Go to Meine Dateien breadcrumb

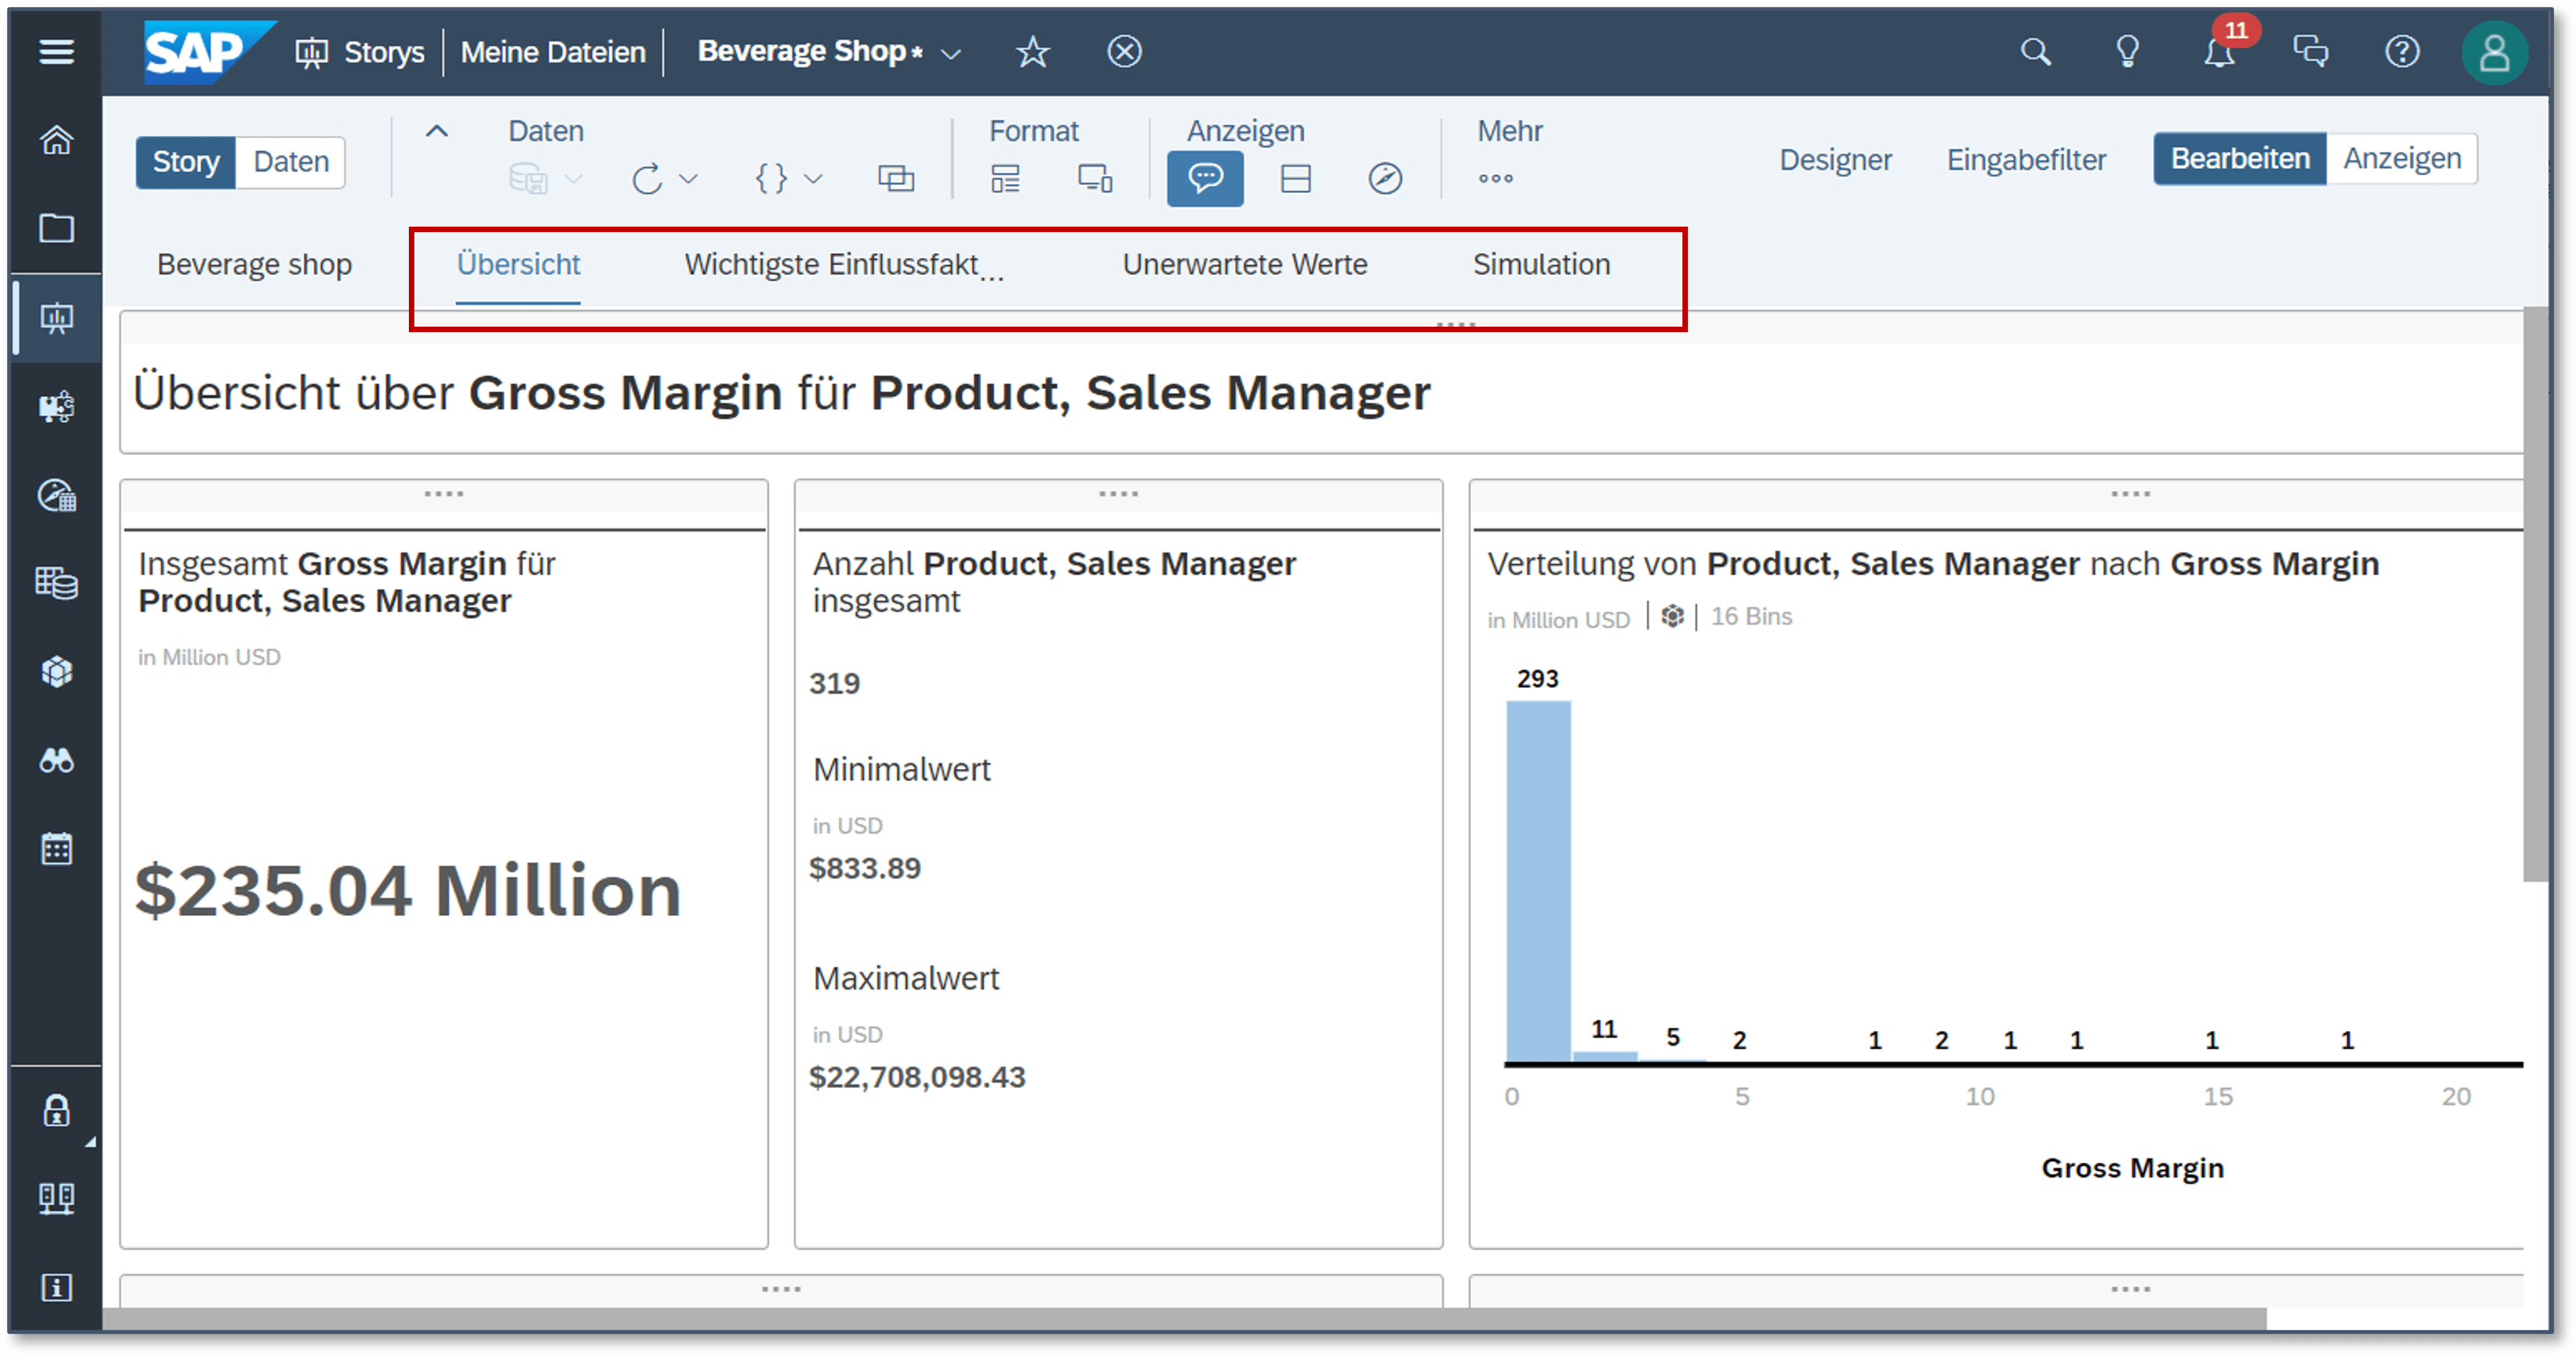coord(553,52)
